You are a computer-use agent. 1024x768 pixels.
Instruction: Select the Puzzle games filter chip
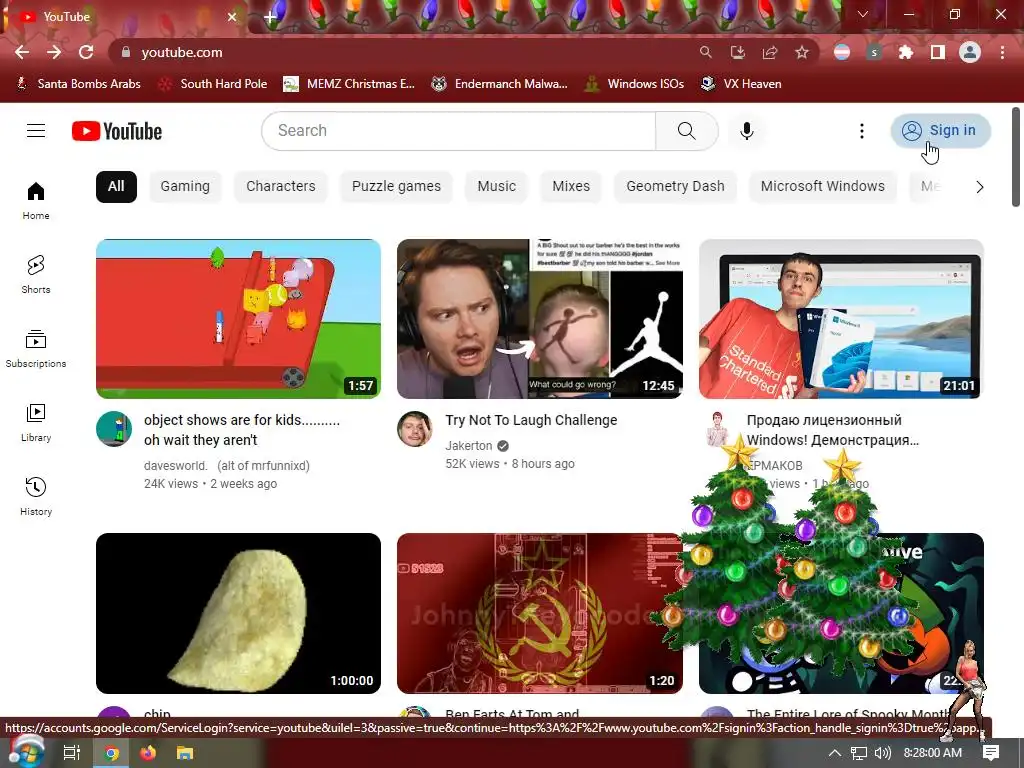click(396, 187)
